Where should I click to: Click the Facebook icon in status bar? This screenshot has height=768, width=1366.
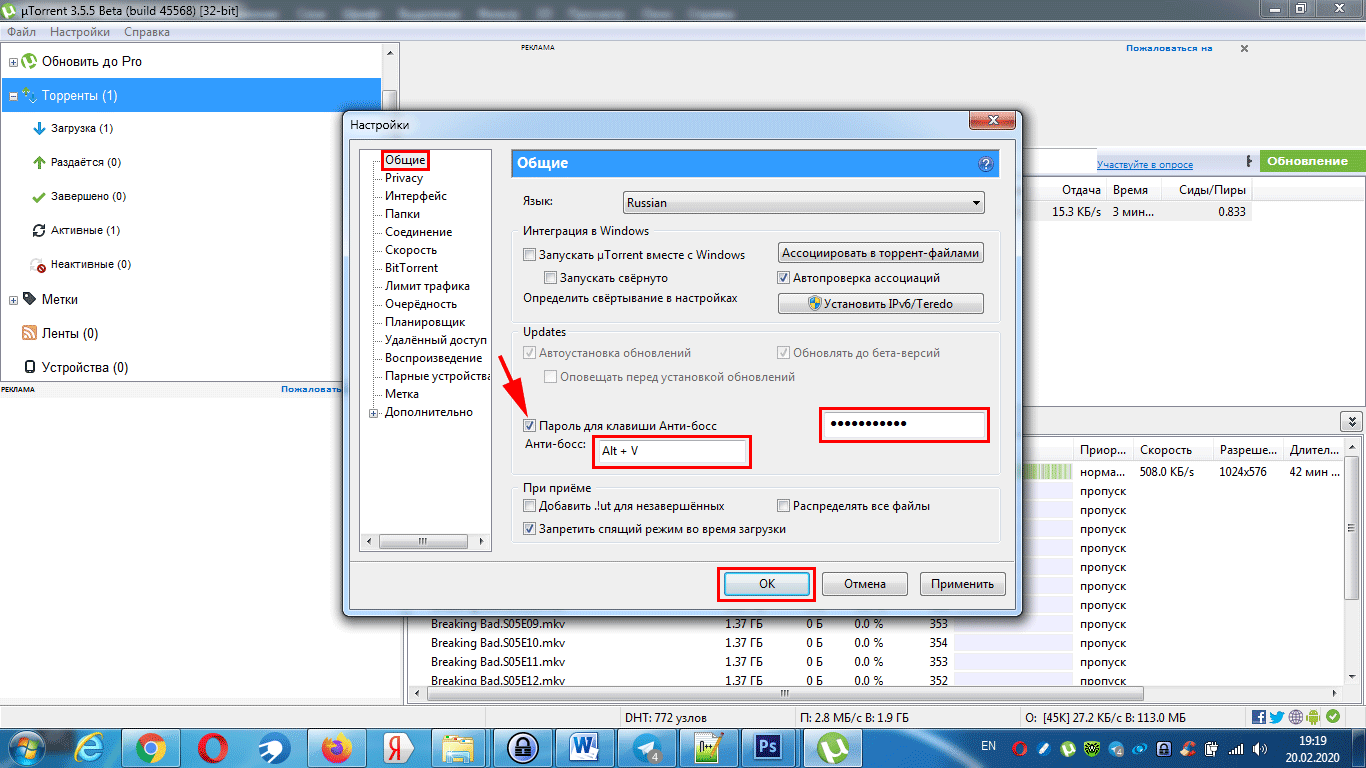coord(1259,717)
